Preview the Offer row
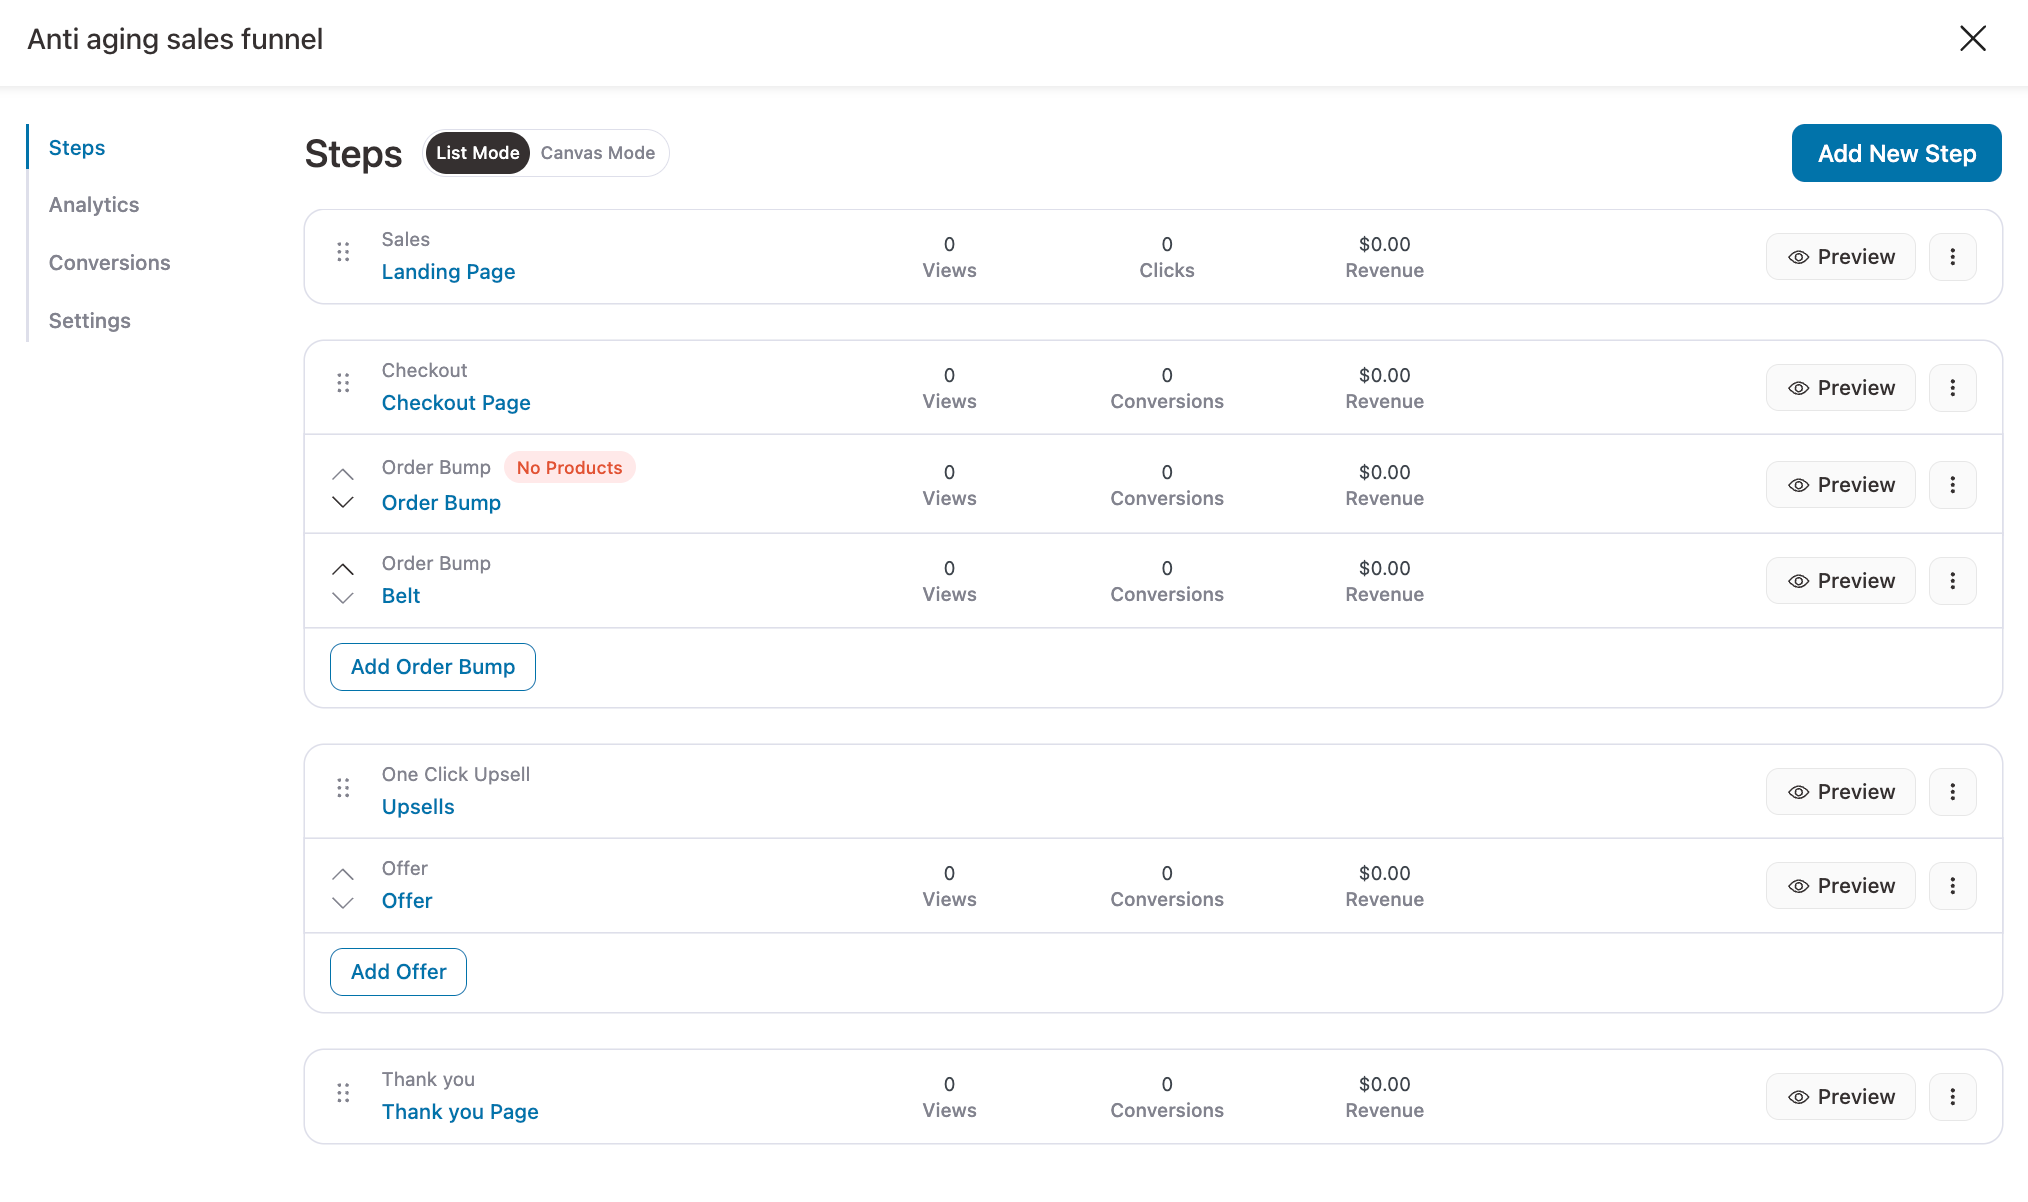The height and width of the screenshot is (1202, 2028). [1841, 886]
